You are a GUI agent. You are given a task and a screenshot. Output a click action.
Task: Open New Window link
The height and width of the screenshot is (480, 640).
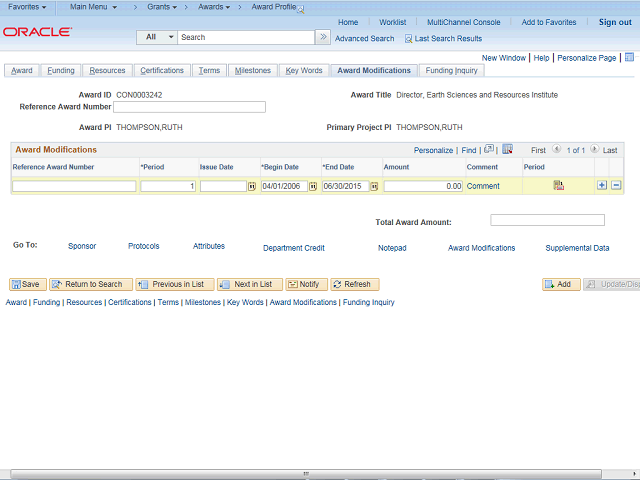(x=504, y=58)
